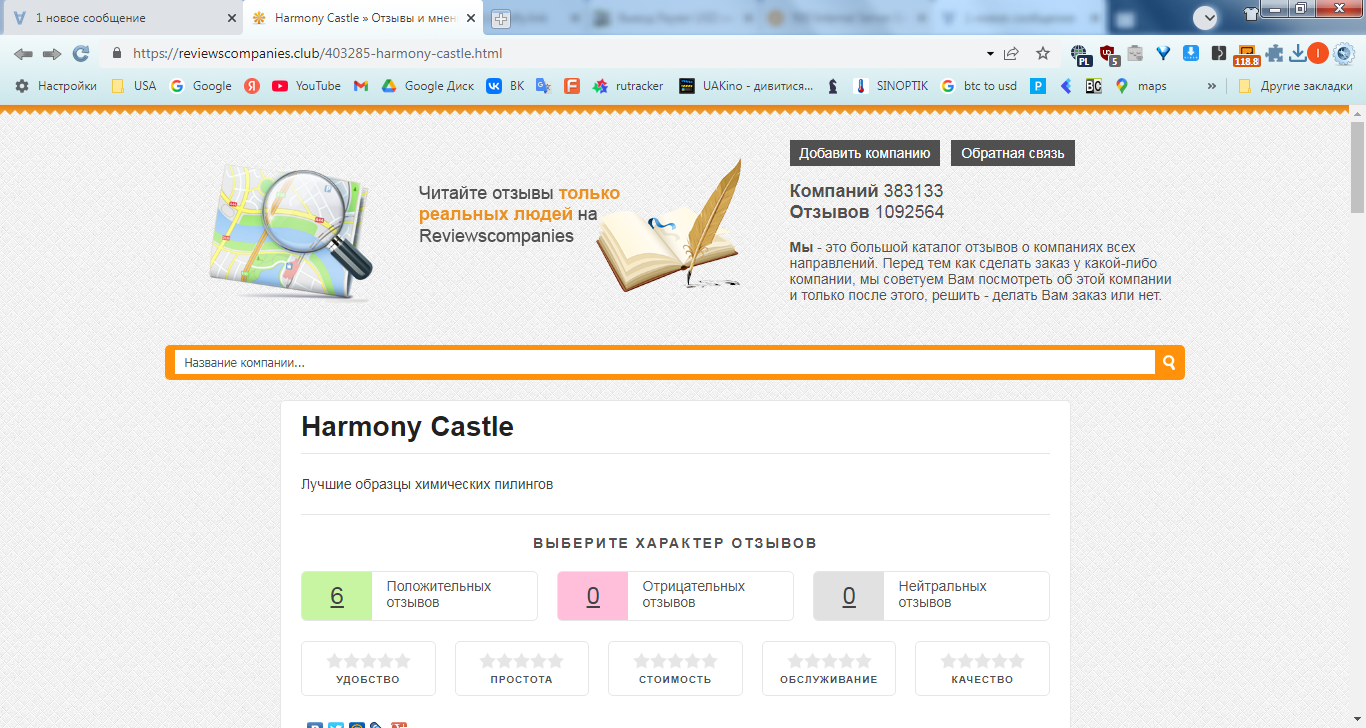Click the browser Forward arrow
This screenshot has width=1366, height=728.
tap(52, 53)
